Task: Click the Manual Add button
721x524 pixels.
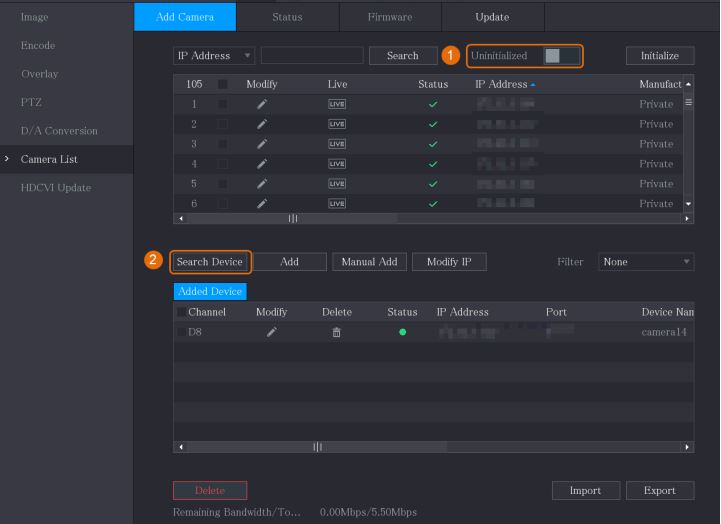Action: click(x=369, y=262)
